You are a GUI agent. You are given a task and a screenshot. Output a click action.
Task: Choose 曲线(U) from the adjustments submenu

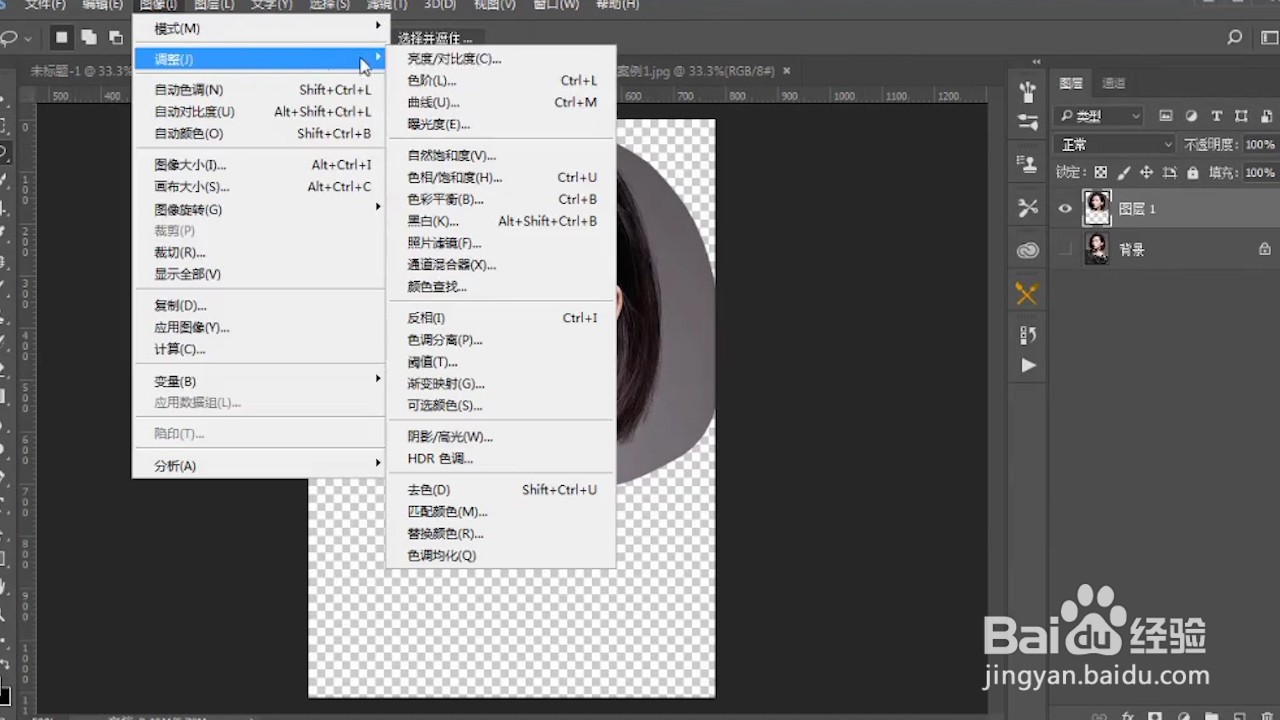point(432,102)
